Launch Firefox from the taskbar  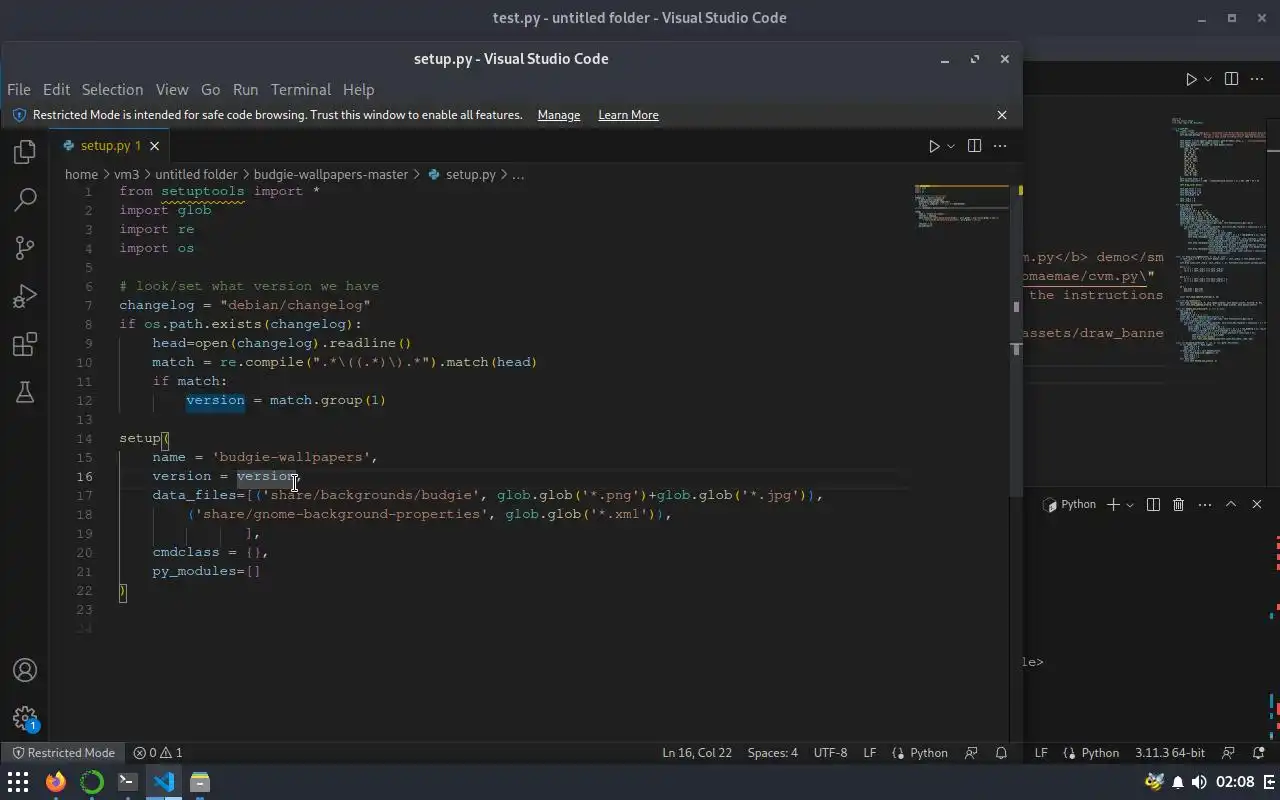[x=55, y=782]
